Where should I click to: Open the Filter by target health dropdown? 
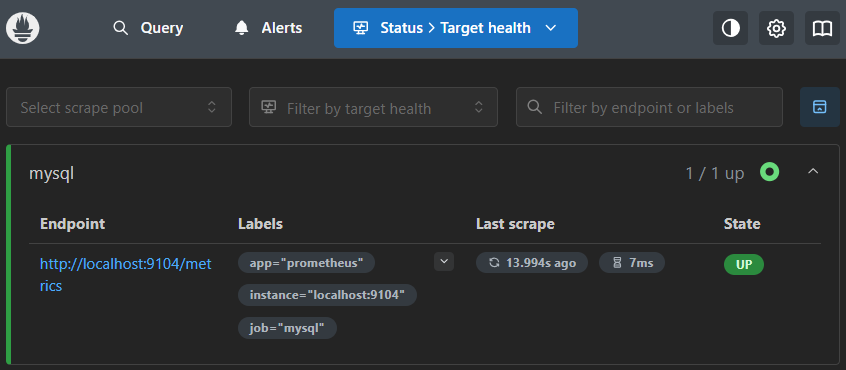[x=373, y=107]
